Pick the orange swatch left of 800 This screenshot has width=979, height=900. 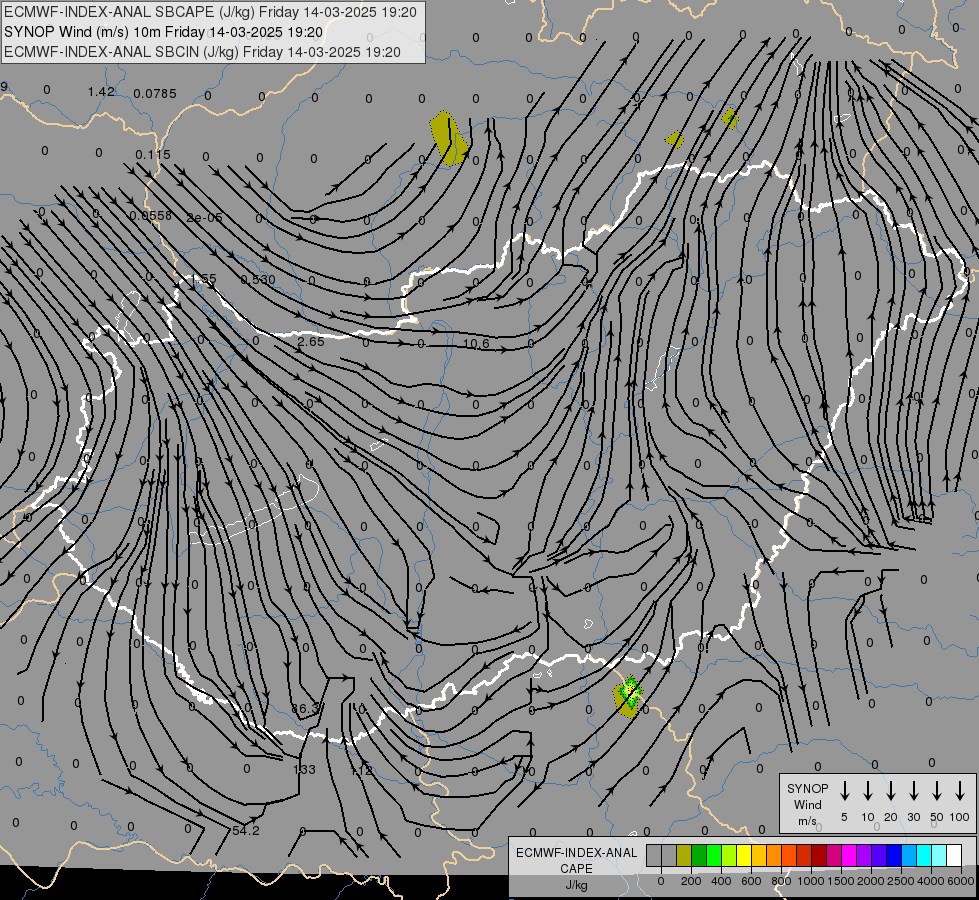click(774, 855)
